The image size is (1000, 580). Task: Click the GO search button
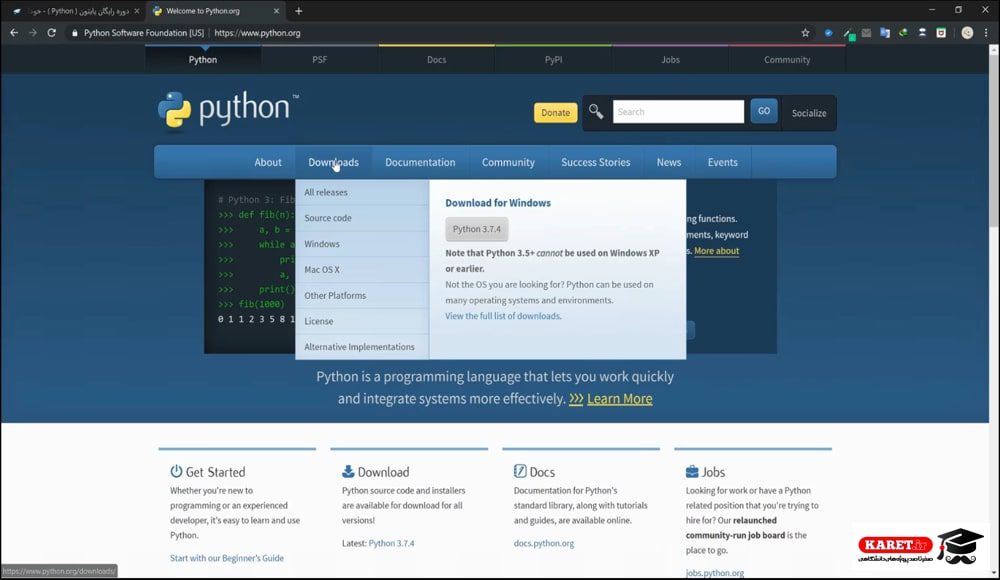[763, 111]
